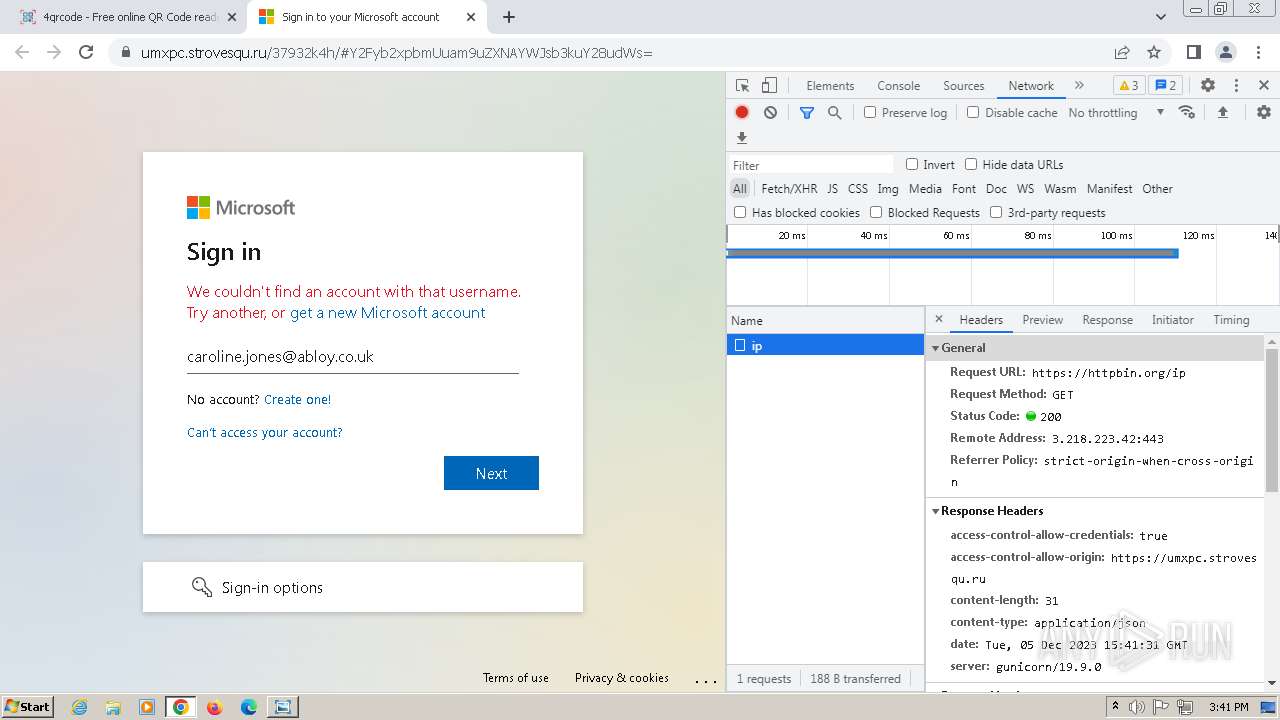Clear the network log
Screen dimensions: 1280x720
pos(770,113)
